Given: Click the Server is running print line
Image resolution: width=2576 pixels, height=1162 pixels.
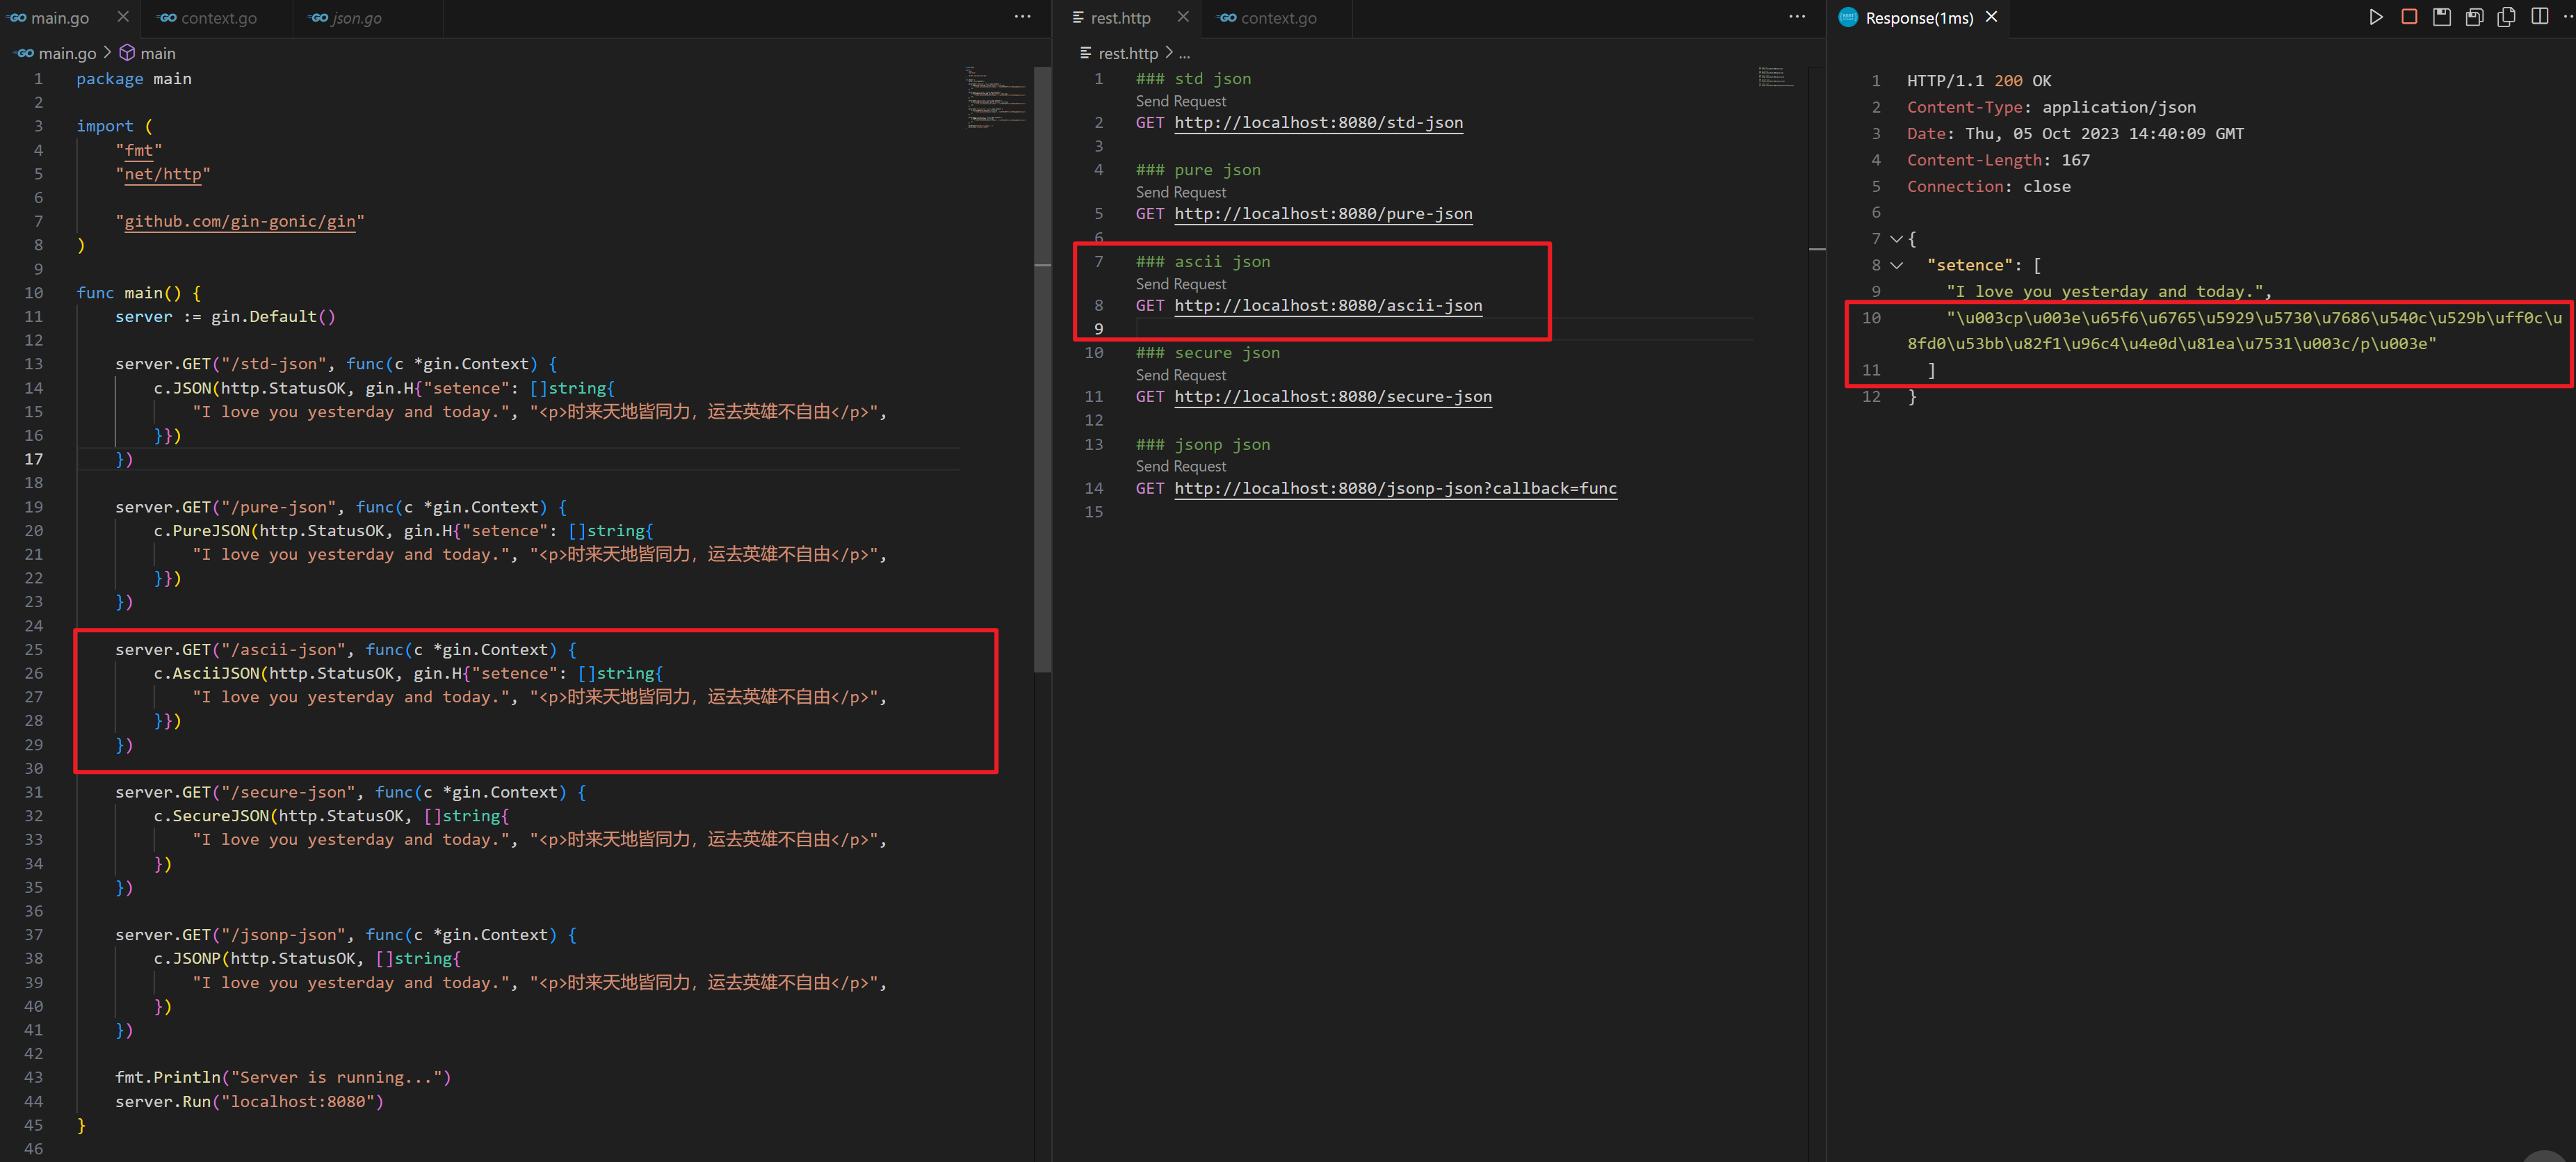Looking at the screenshot, I should (x=283, y=1078).
